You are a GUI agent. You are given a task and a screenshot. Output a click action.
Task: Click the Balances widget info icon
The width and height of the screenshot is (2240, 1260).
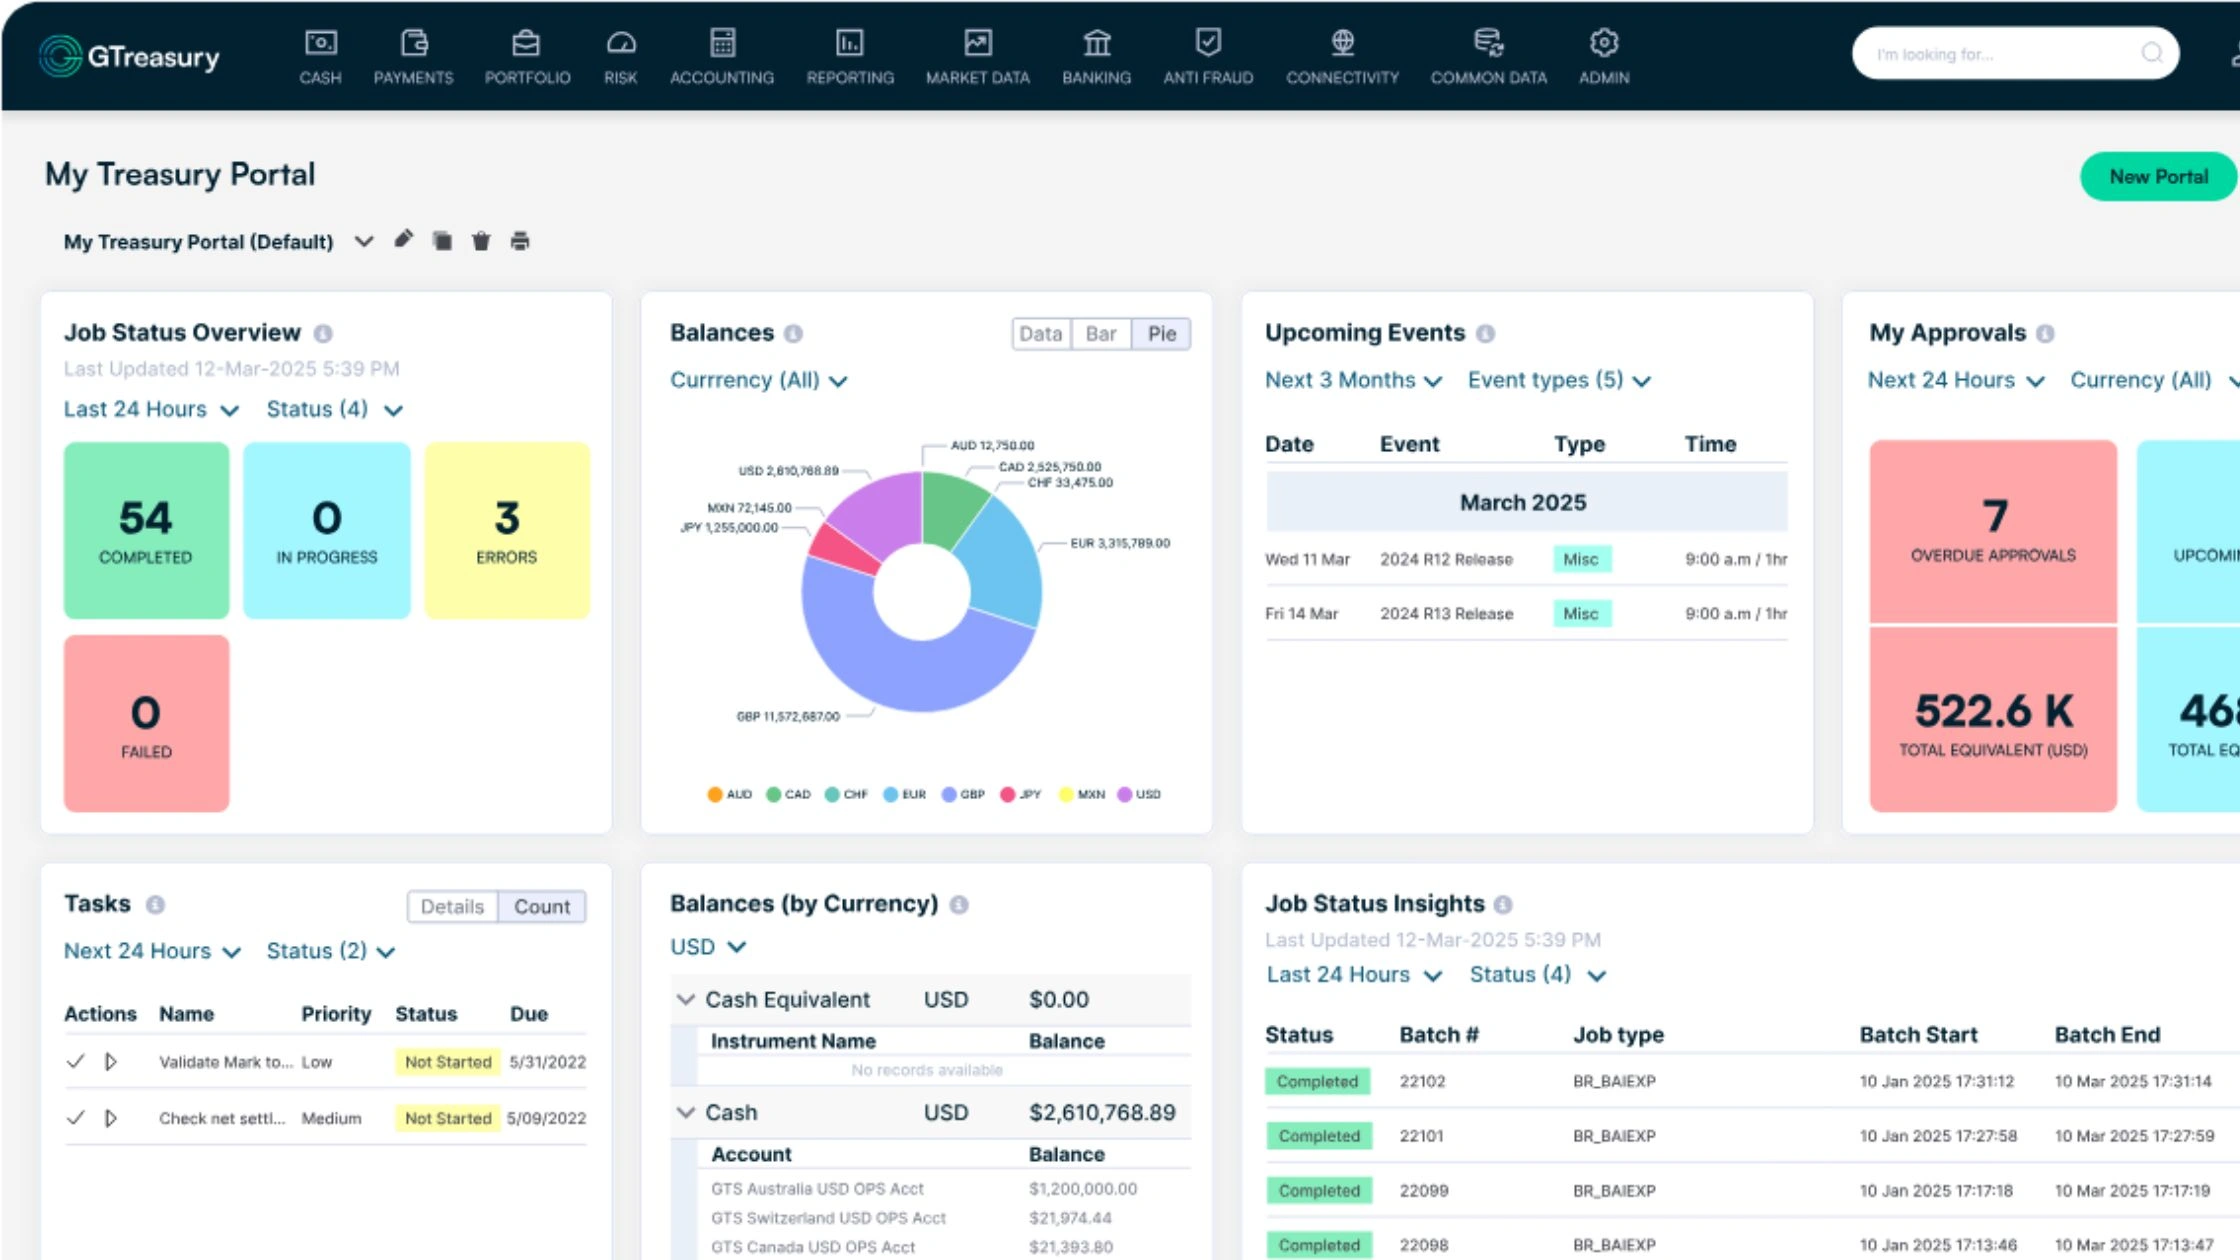793,334
